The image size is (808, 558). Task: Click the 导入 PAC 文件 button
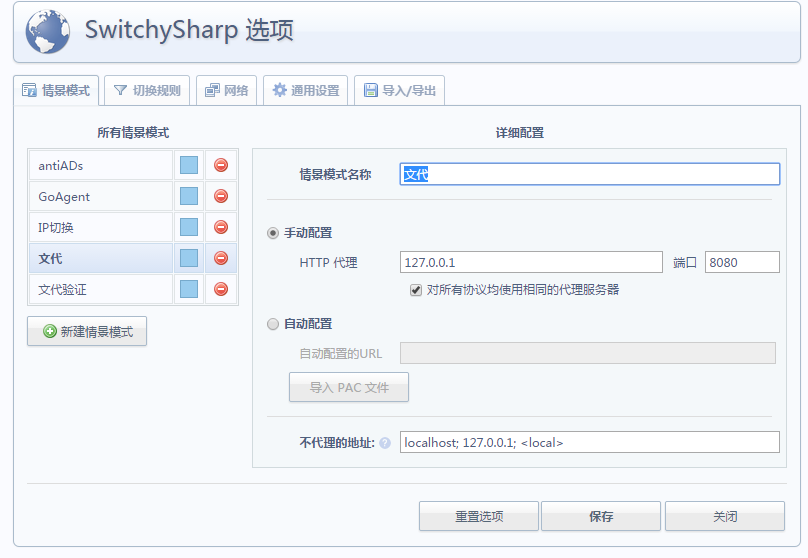[349, 387]
